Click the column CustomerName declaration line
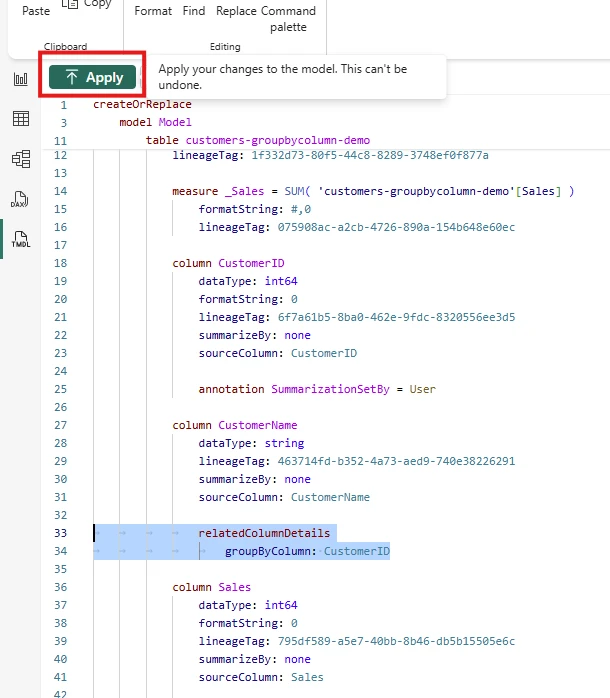The height and width of the screenshot is (698, 610). pos(235,425)
